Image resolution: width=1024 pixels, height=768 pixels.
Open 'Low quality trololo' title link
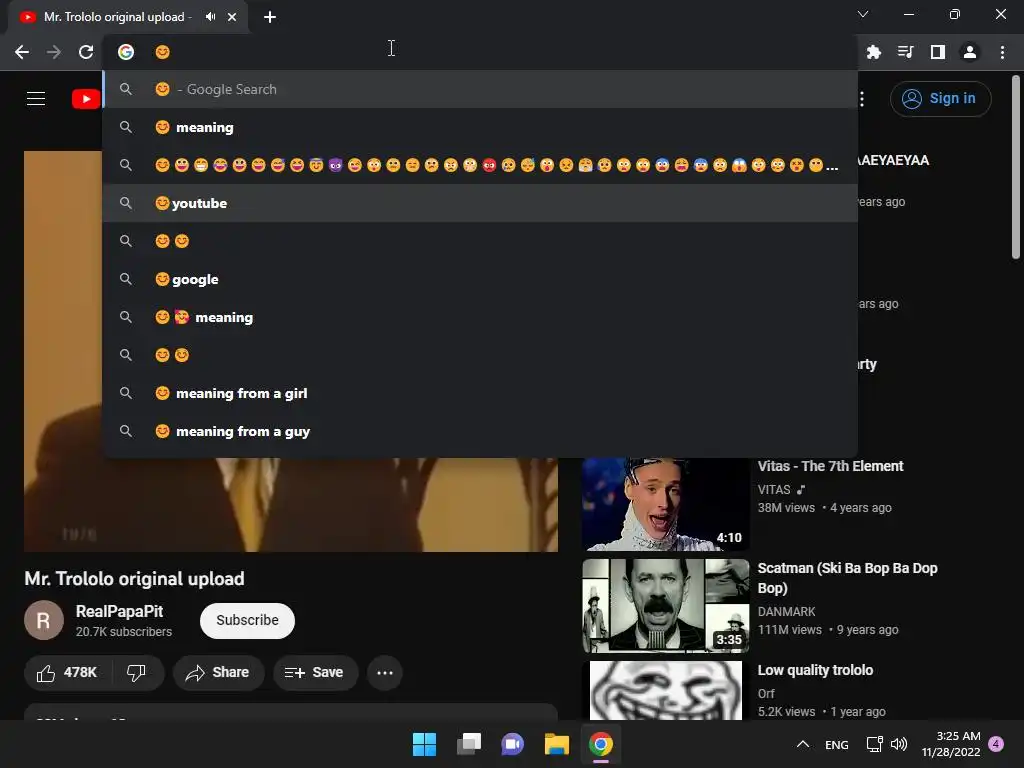(815, 671)
